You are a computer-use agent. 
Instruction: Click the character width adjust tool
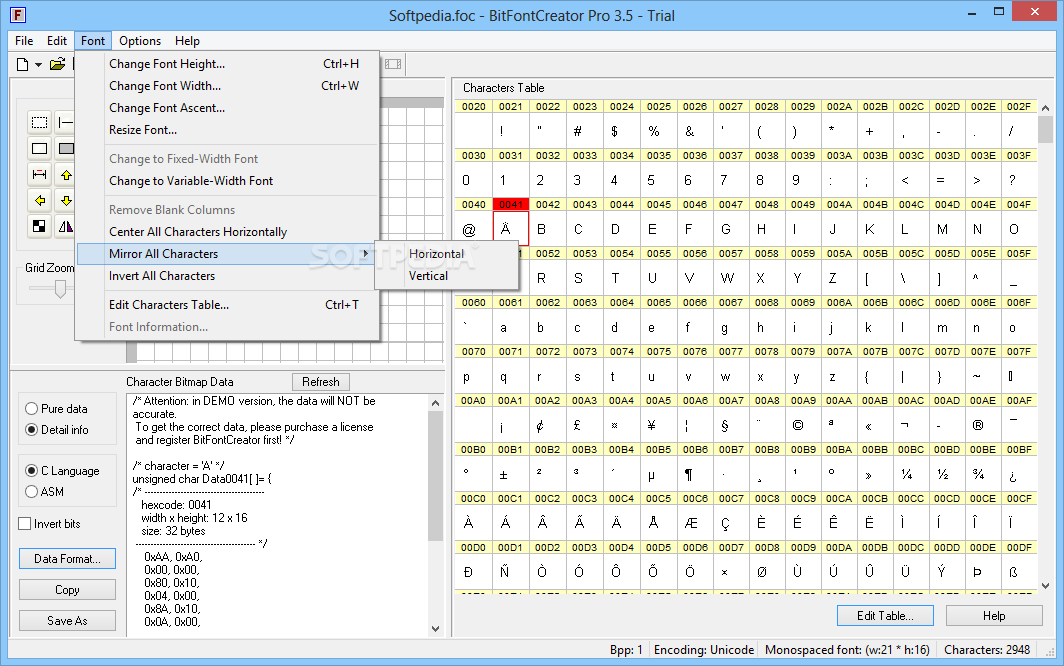point(39,174)
